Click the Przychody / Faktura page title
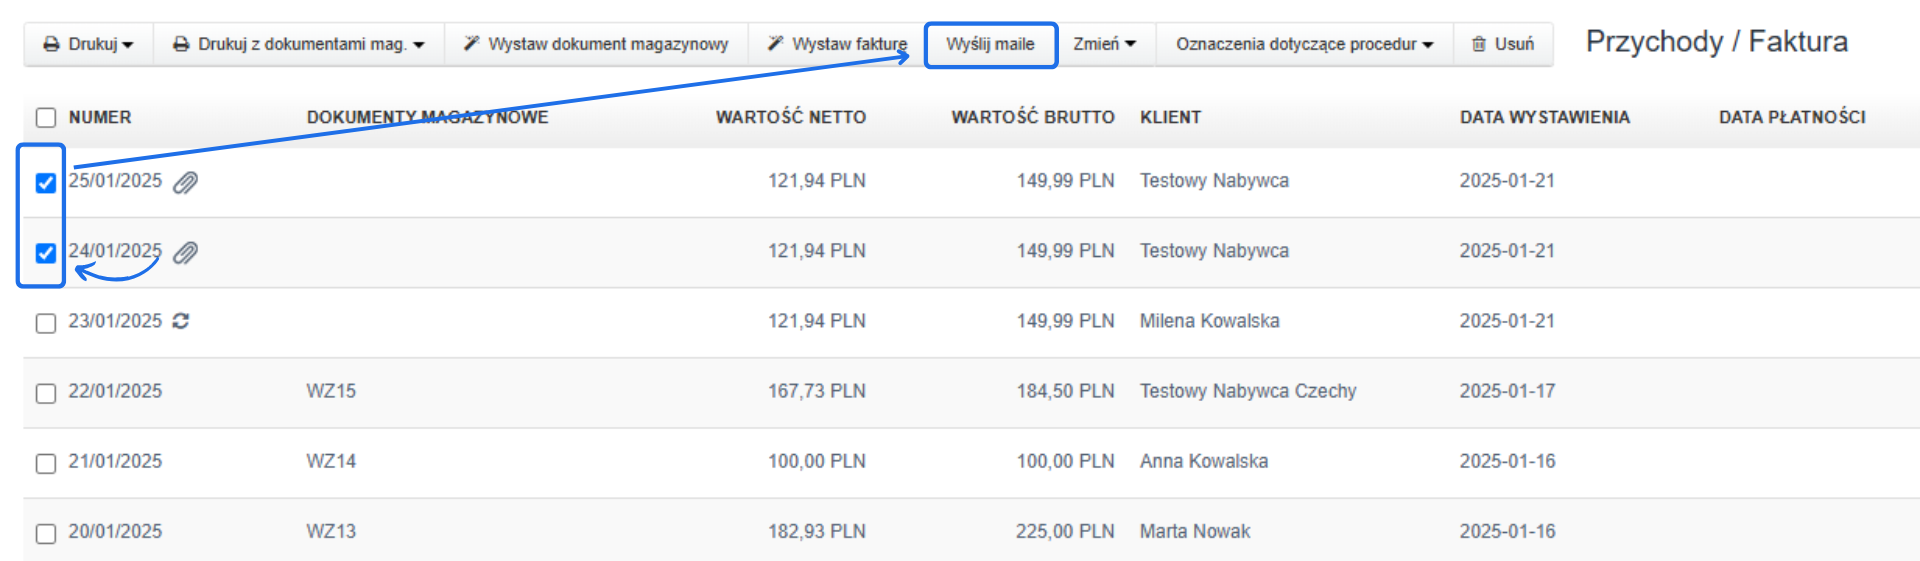The width and height of the screenshot is (1920, 561). (x=1717, y=42)
